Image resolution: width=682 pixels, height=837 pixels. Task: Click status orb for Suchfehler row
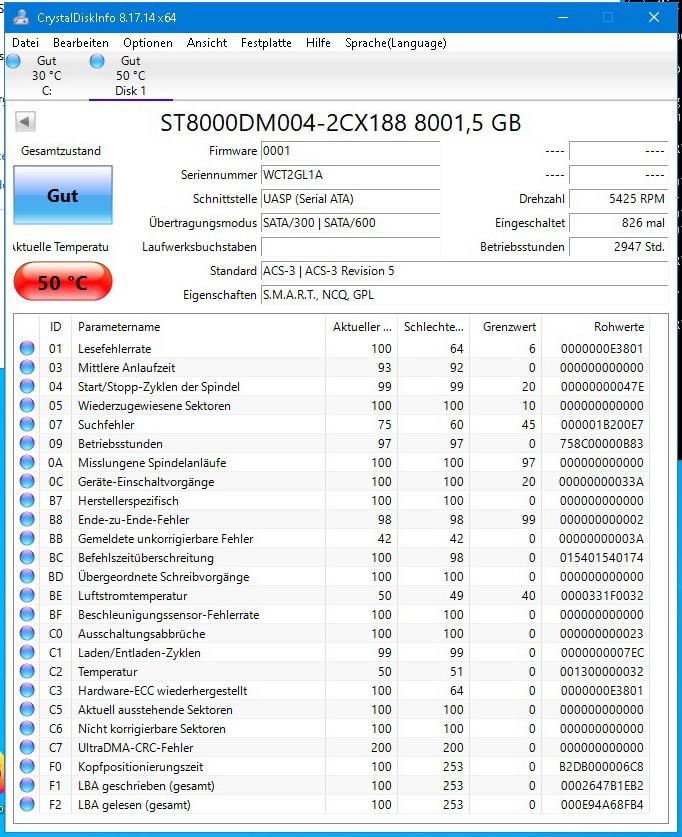[27, 424]
